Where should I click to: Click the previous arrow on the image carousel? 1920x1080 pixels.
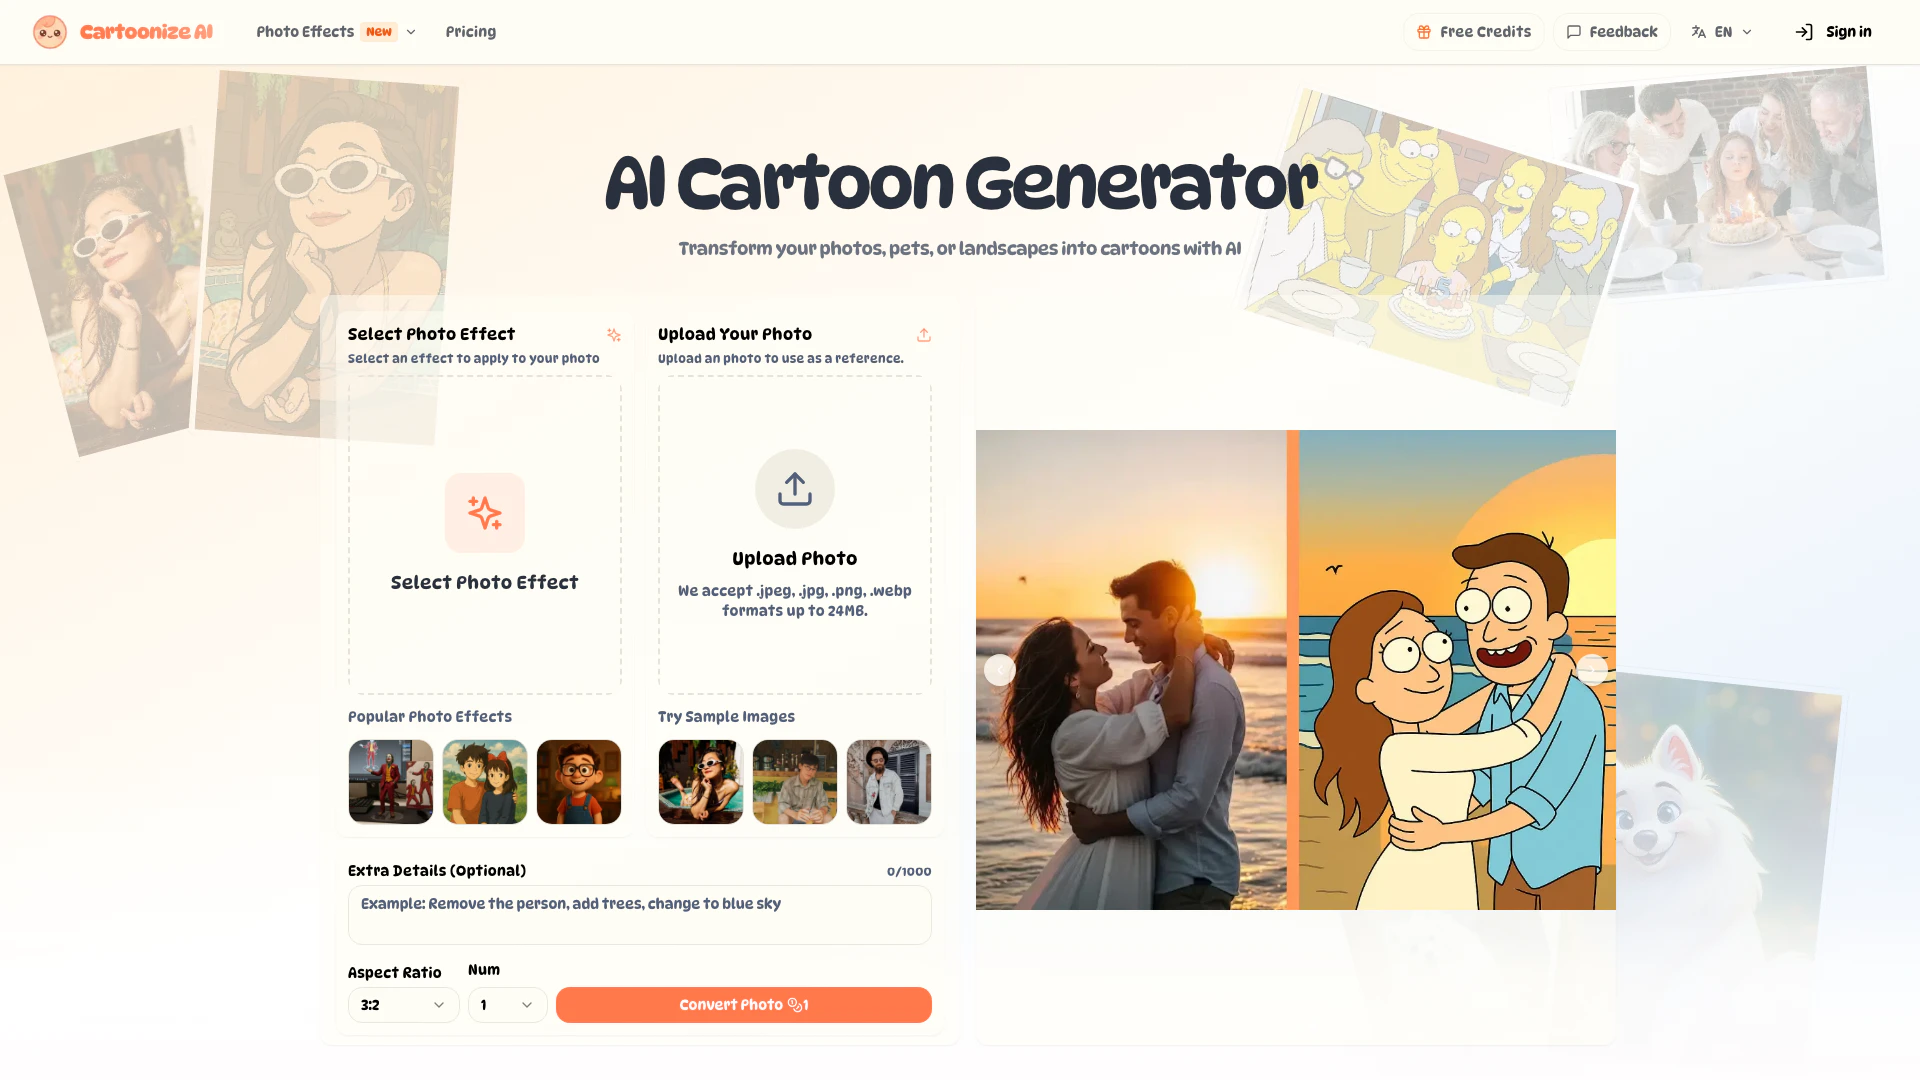(1000, 670)
